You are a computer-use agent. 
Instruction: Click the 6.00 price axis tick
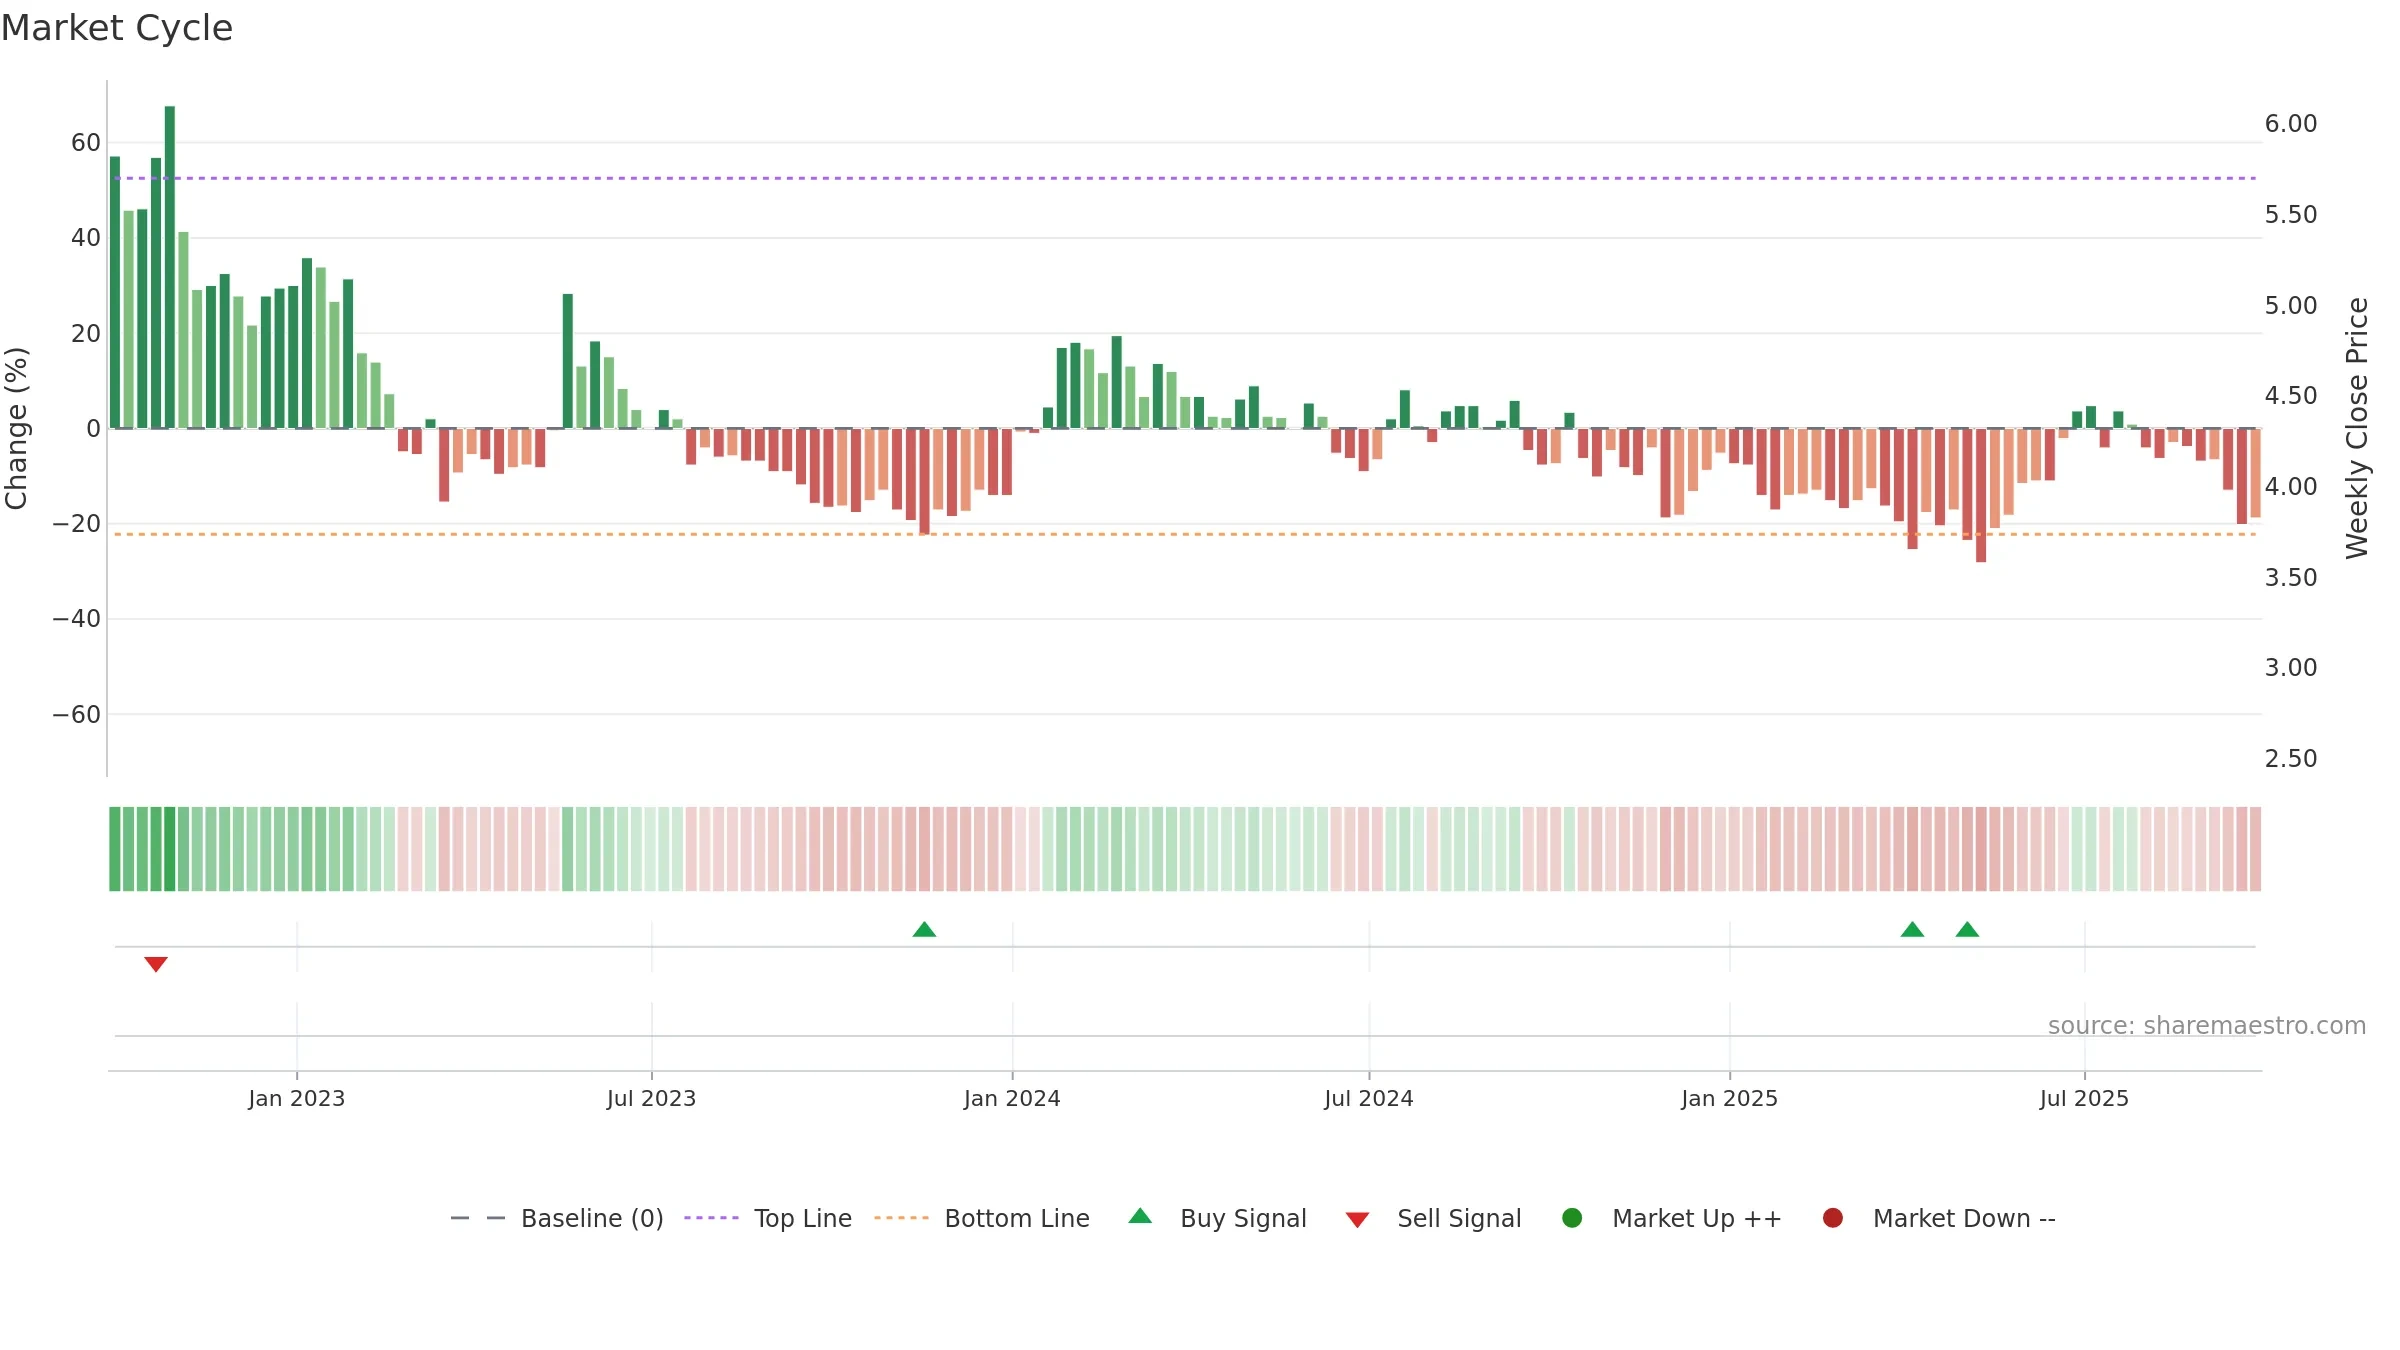[x=2291, y=124]
